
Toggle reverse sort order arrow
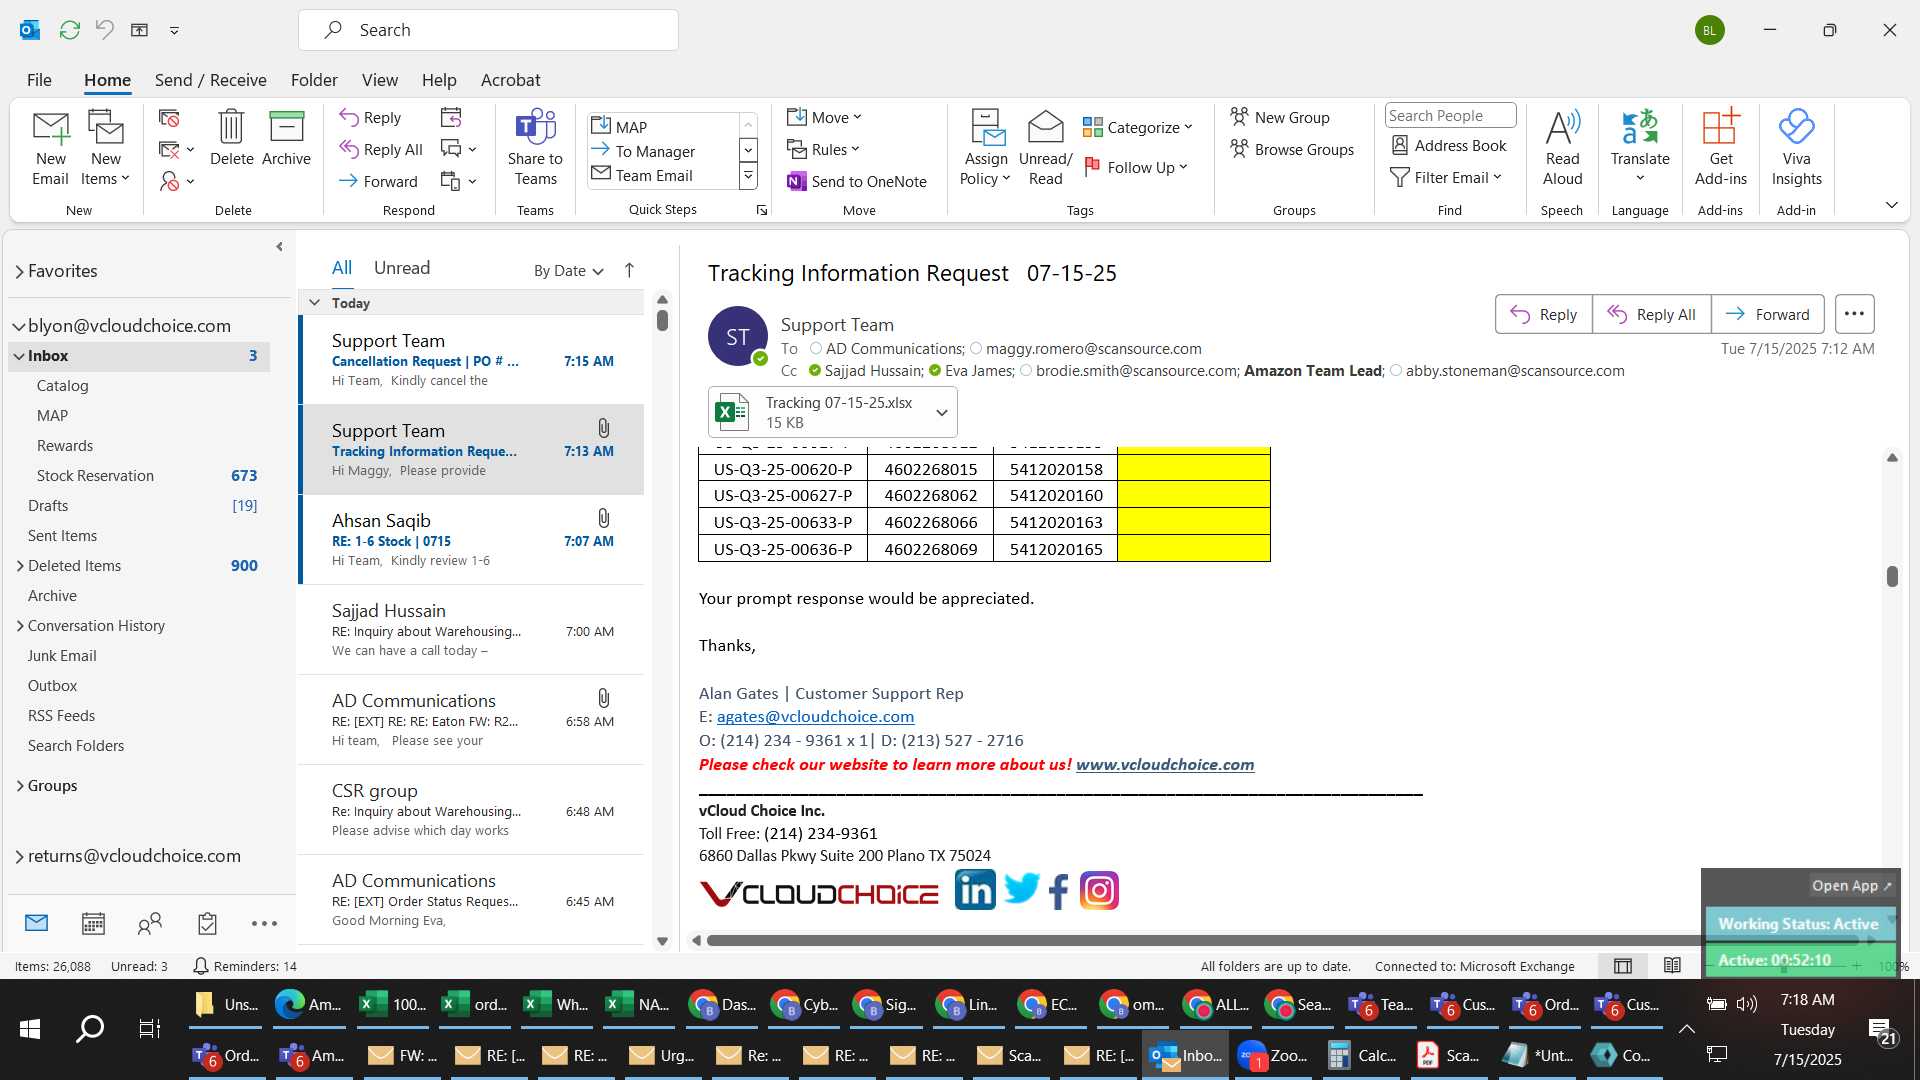tap(629, 270)
